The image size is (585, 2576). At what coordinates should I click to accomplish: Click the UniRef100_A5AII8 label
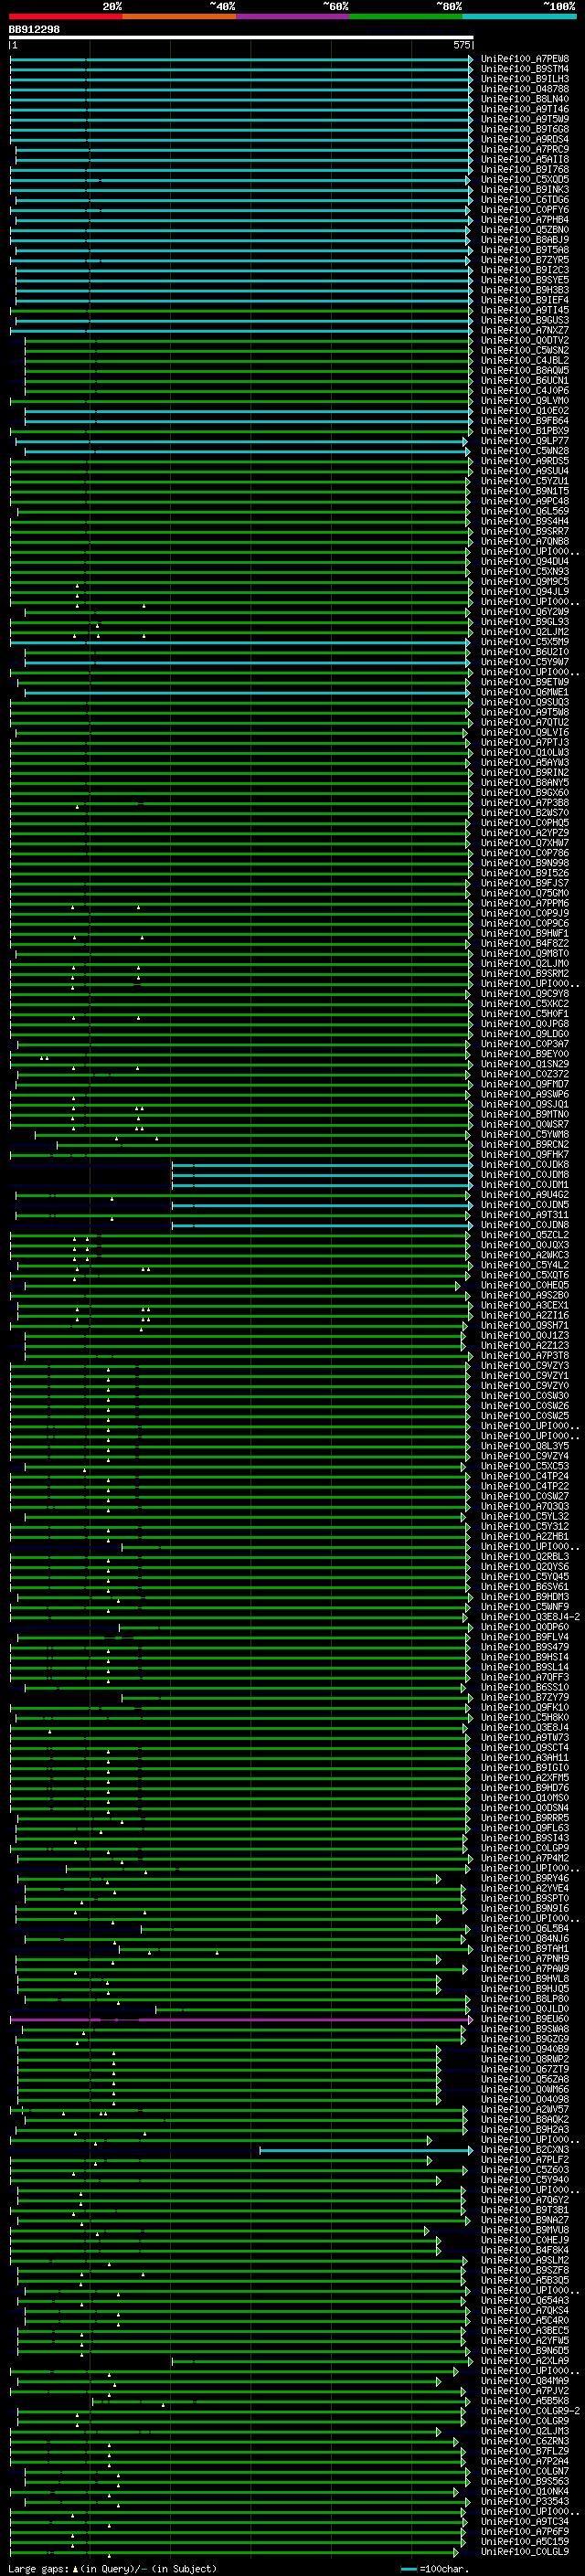click(525, 159)
